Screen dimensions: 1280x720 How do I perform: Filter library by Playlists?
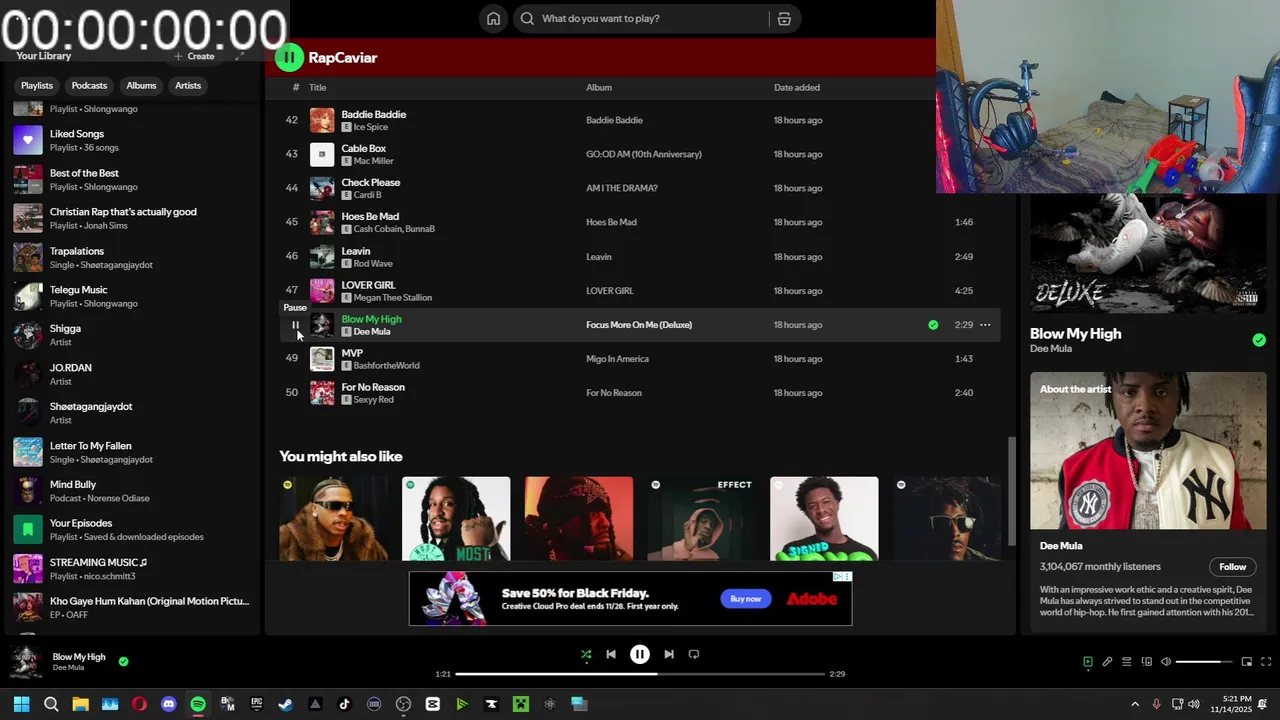coord(37,86)
